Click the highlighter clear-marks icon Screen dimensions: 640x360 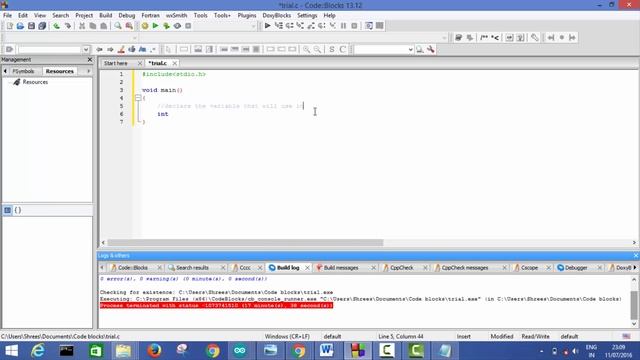(121, 49)
